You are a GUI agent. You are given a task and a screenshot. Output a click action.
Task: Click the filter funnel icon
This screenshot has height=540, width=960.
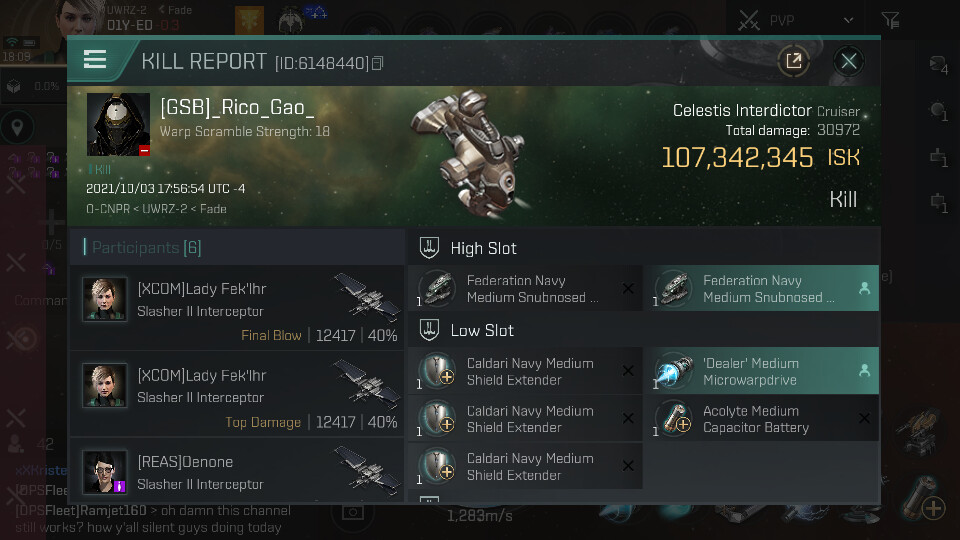pyautogui.click(x=891, y=20)
